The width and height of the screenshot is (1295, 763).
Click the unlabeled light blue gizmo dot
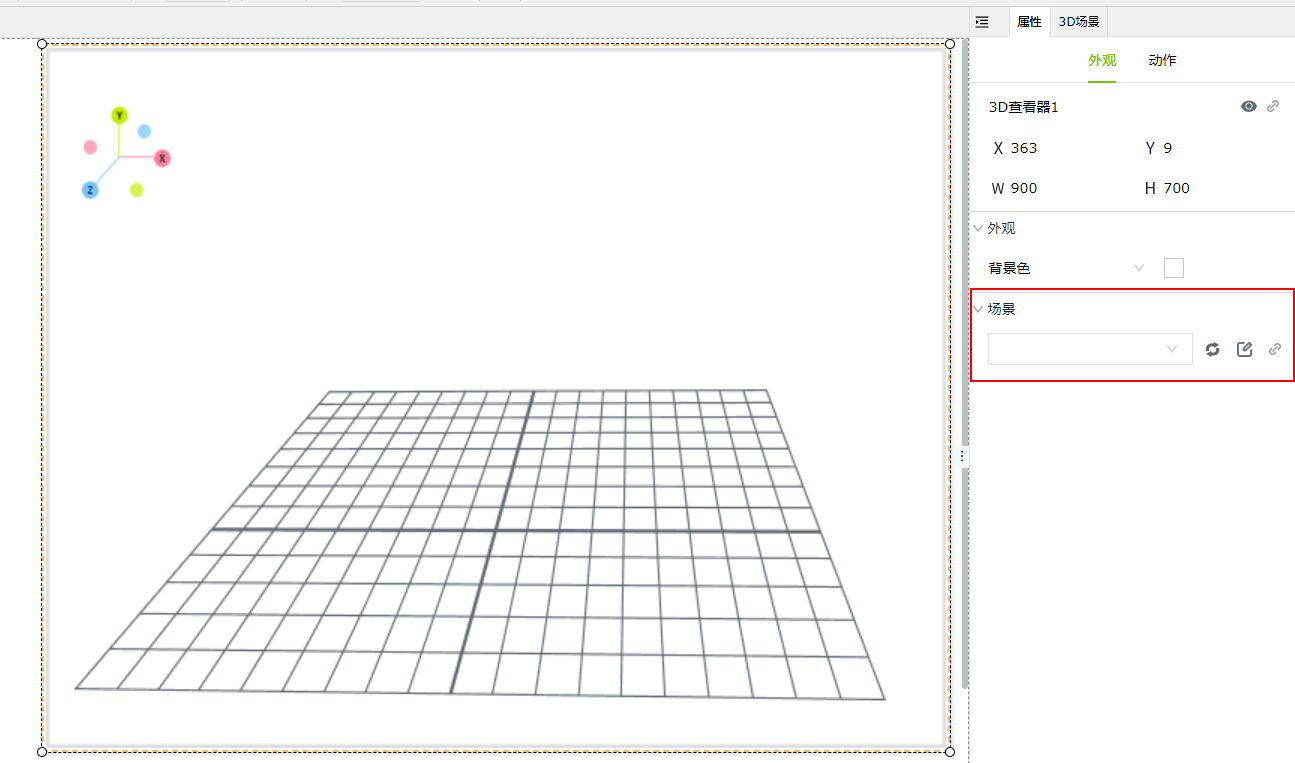coord(144,131)
